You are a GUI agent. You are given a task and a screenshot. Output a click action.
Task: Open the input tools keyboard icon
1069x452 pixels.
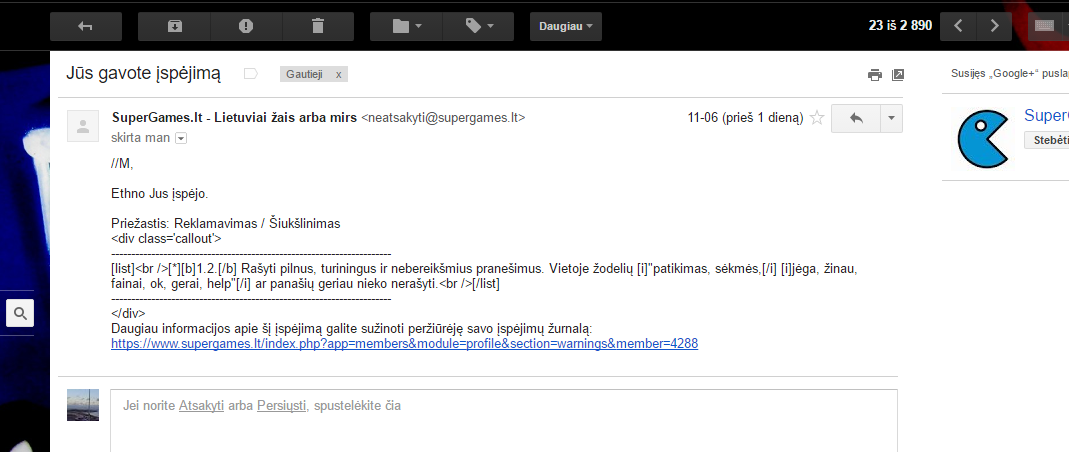pyautogui.click(x=1044, y=27)
